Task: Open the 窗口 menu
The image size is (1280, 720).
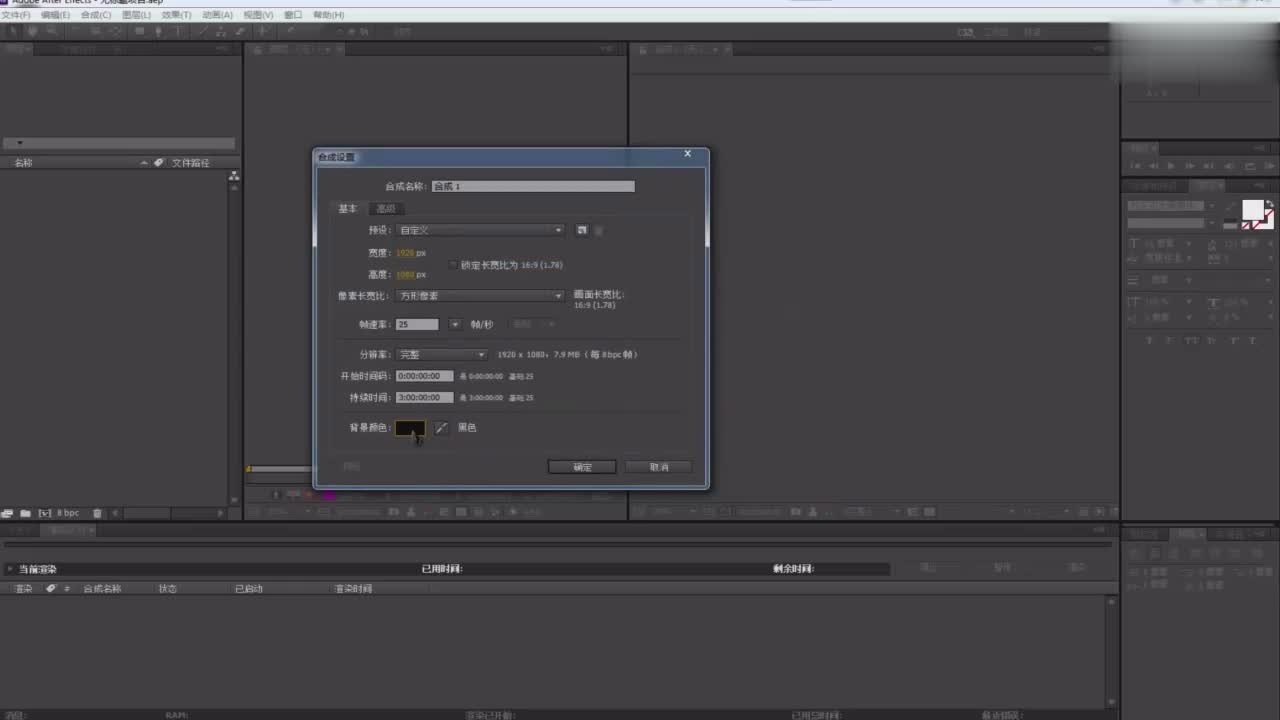Action: 293,15
